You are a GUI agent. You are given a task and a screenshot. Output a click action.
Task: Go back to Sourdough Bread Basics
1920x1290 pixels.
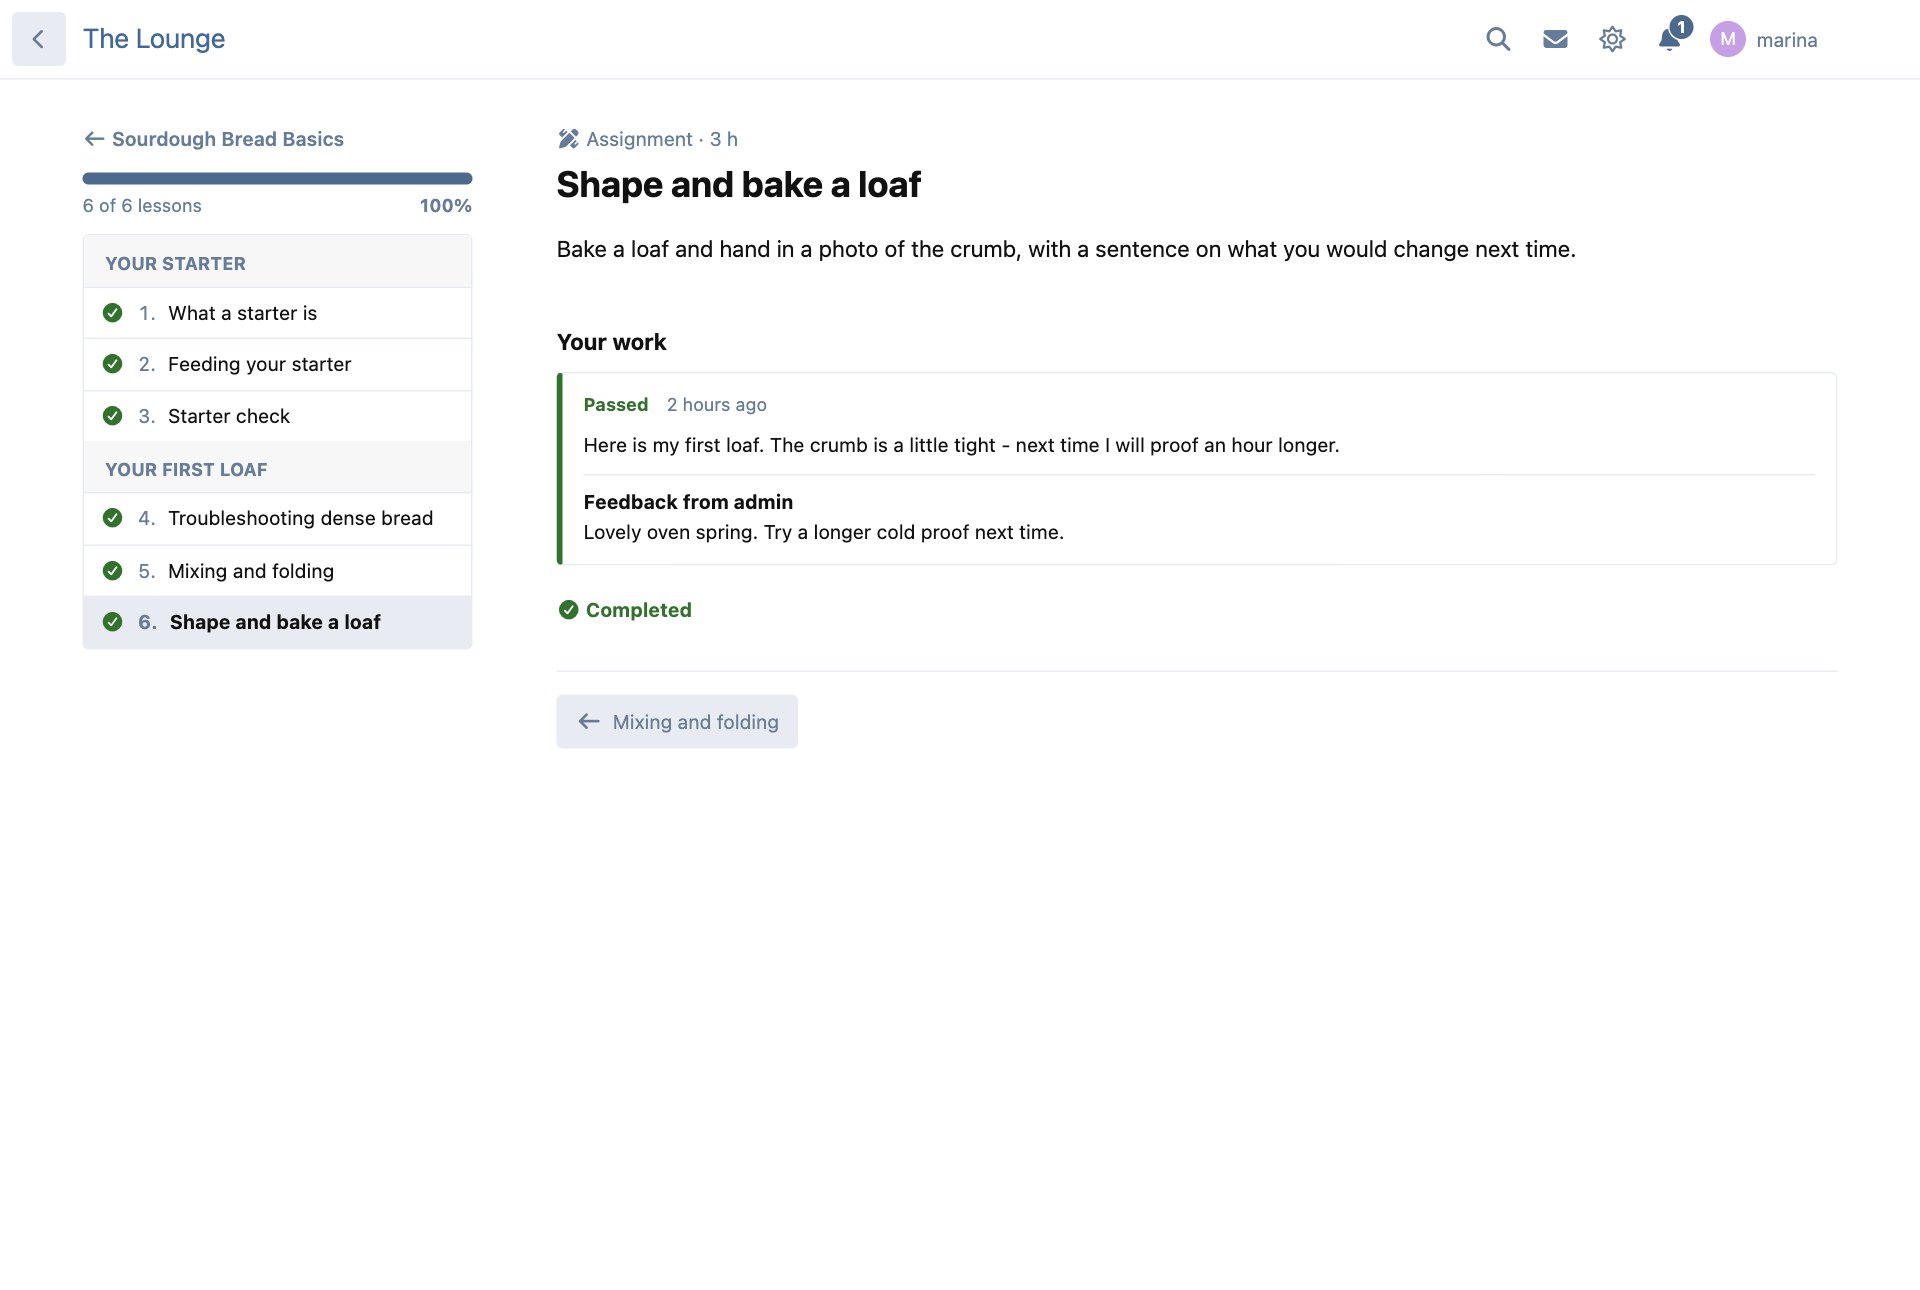pyautogui.click(x=214, y=139)
